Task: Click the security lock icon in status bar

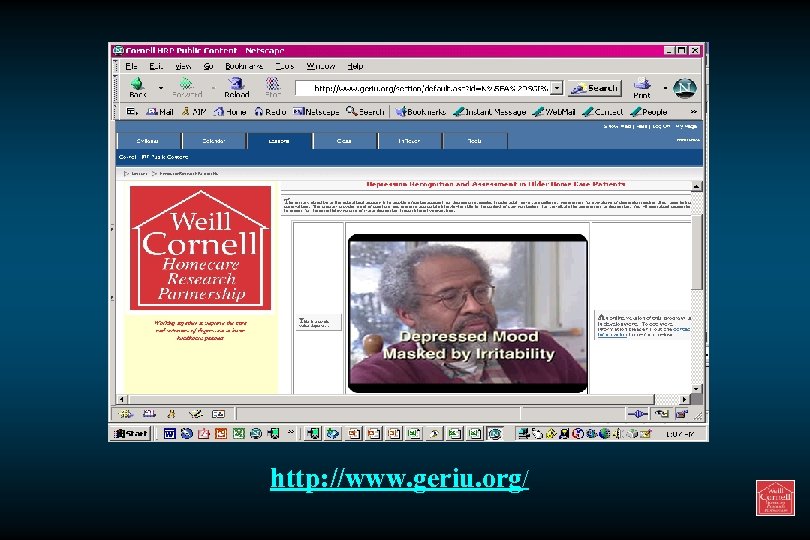Action: point(681,414)
